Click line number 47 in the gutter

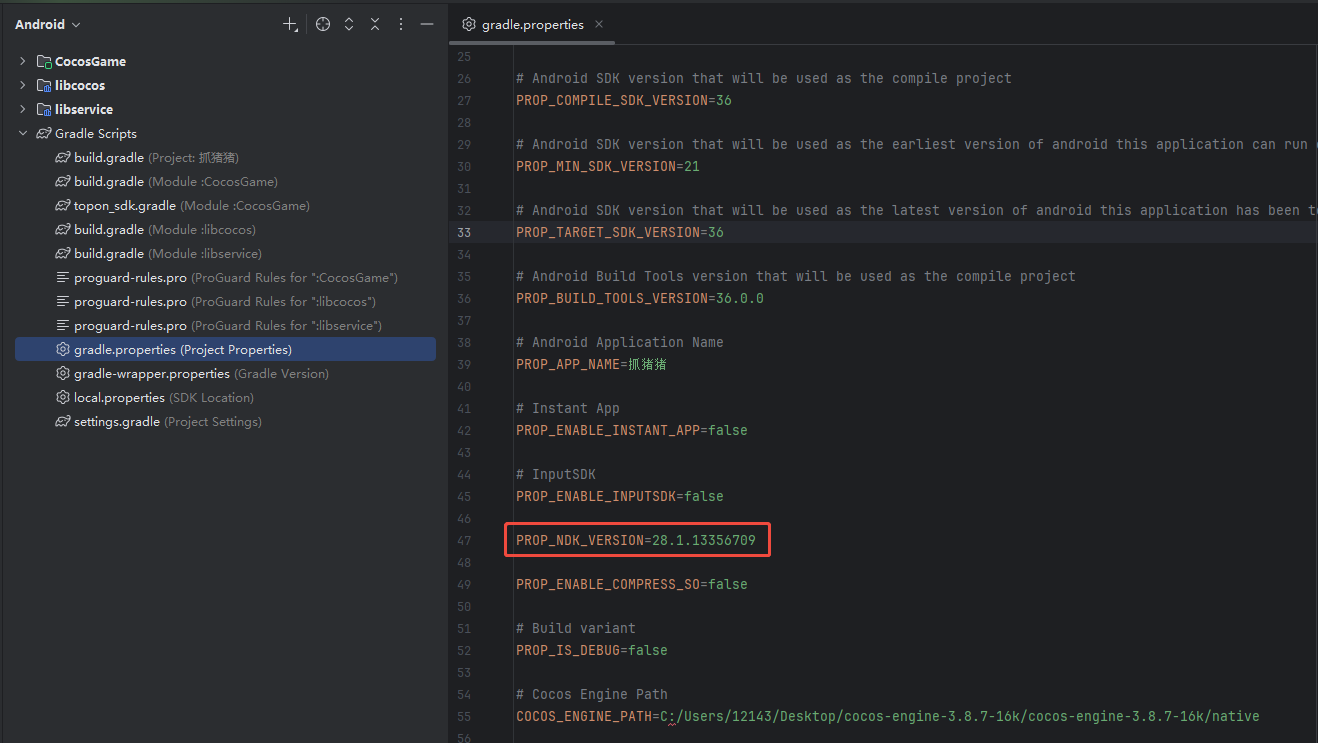pos(463,540)
